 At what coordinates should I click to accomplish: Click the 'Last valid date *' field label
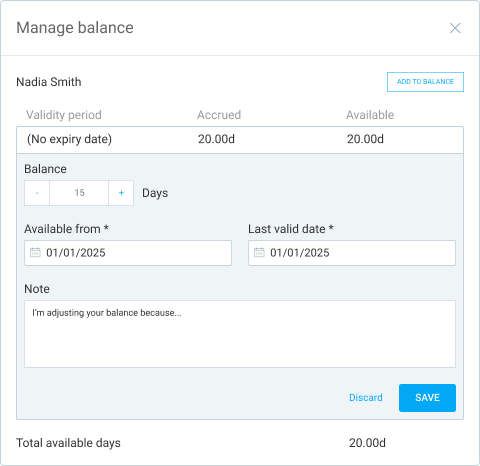coord(291,229)
